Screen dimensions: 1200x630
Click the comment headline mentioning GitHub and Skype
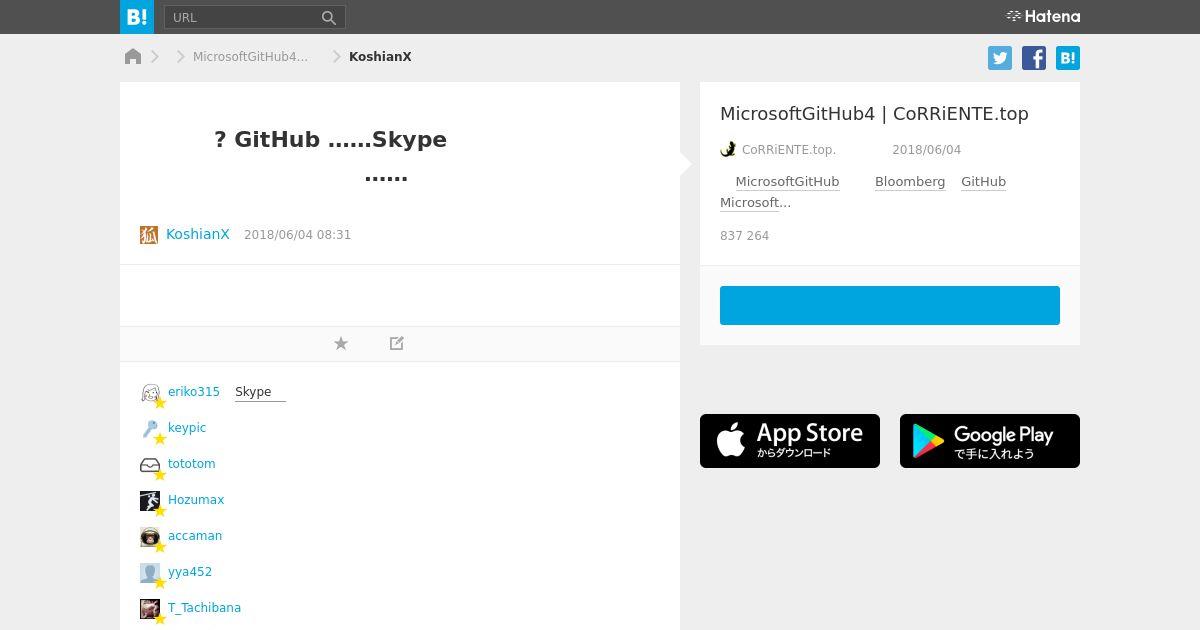(330, 157)
